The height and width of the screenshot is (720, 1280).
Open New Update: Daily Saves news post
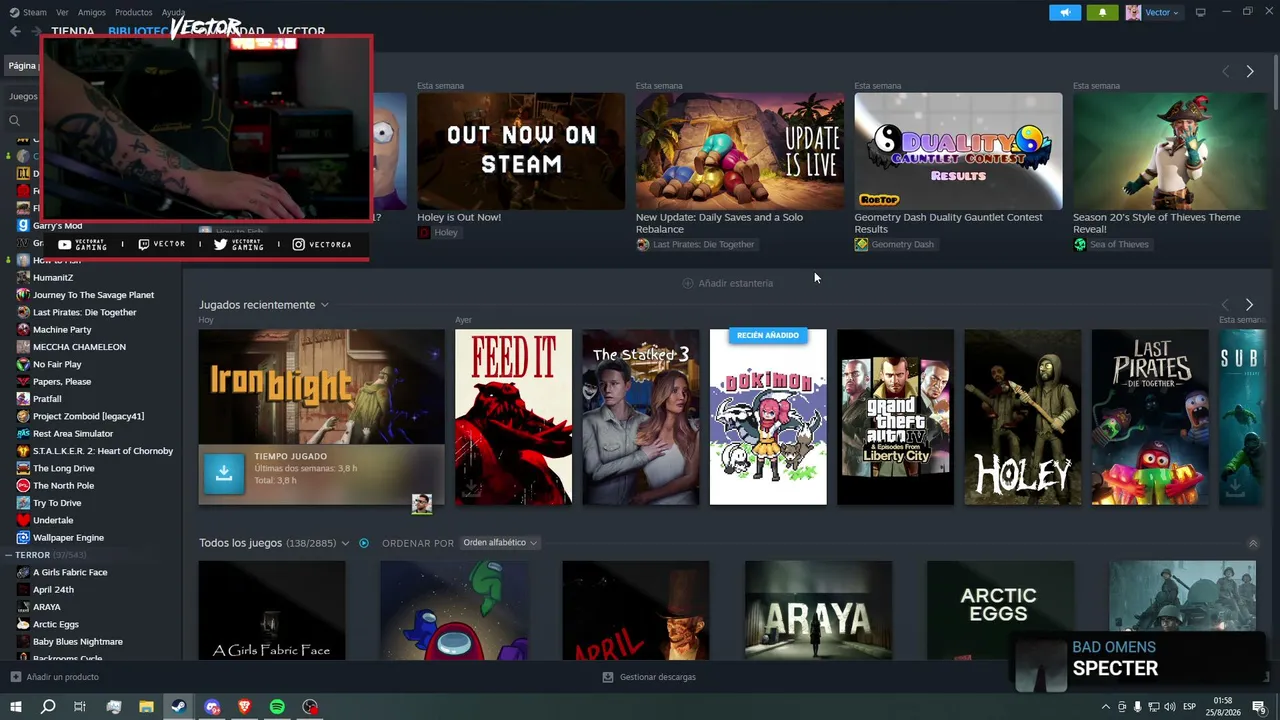(740, 152)
